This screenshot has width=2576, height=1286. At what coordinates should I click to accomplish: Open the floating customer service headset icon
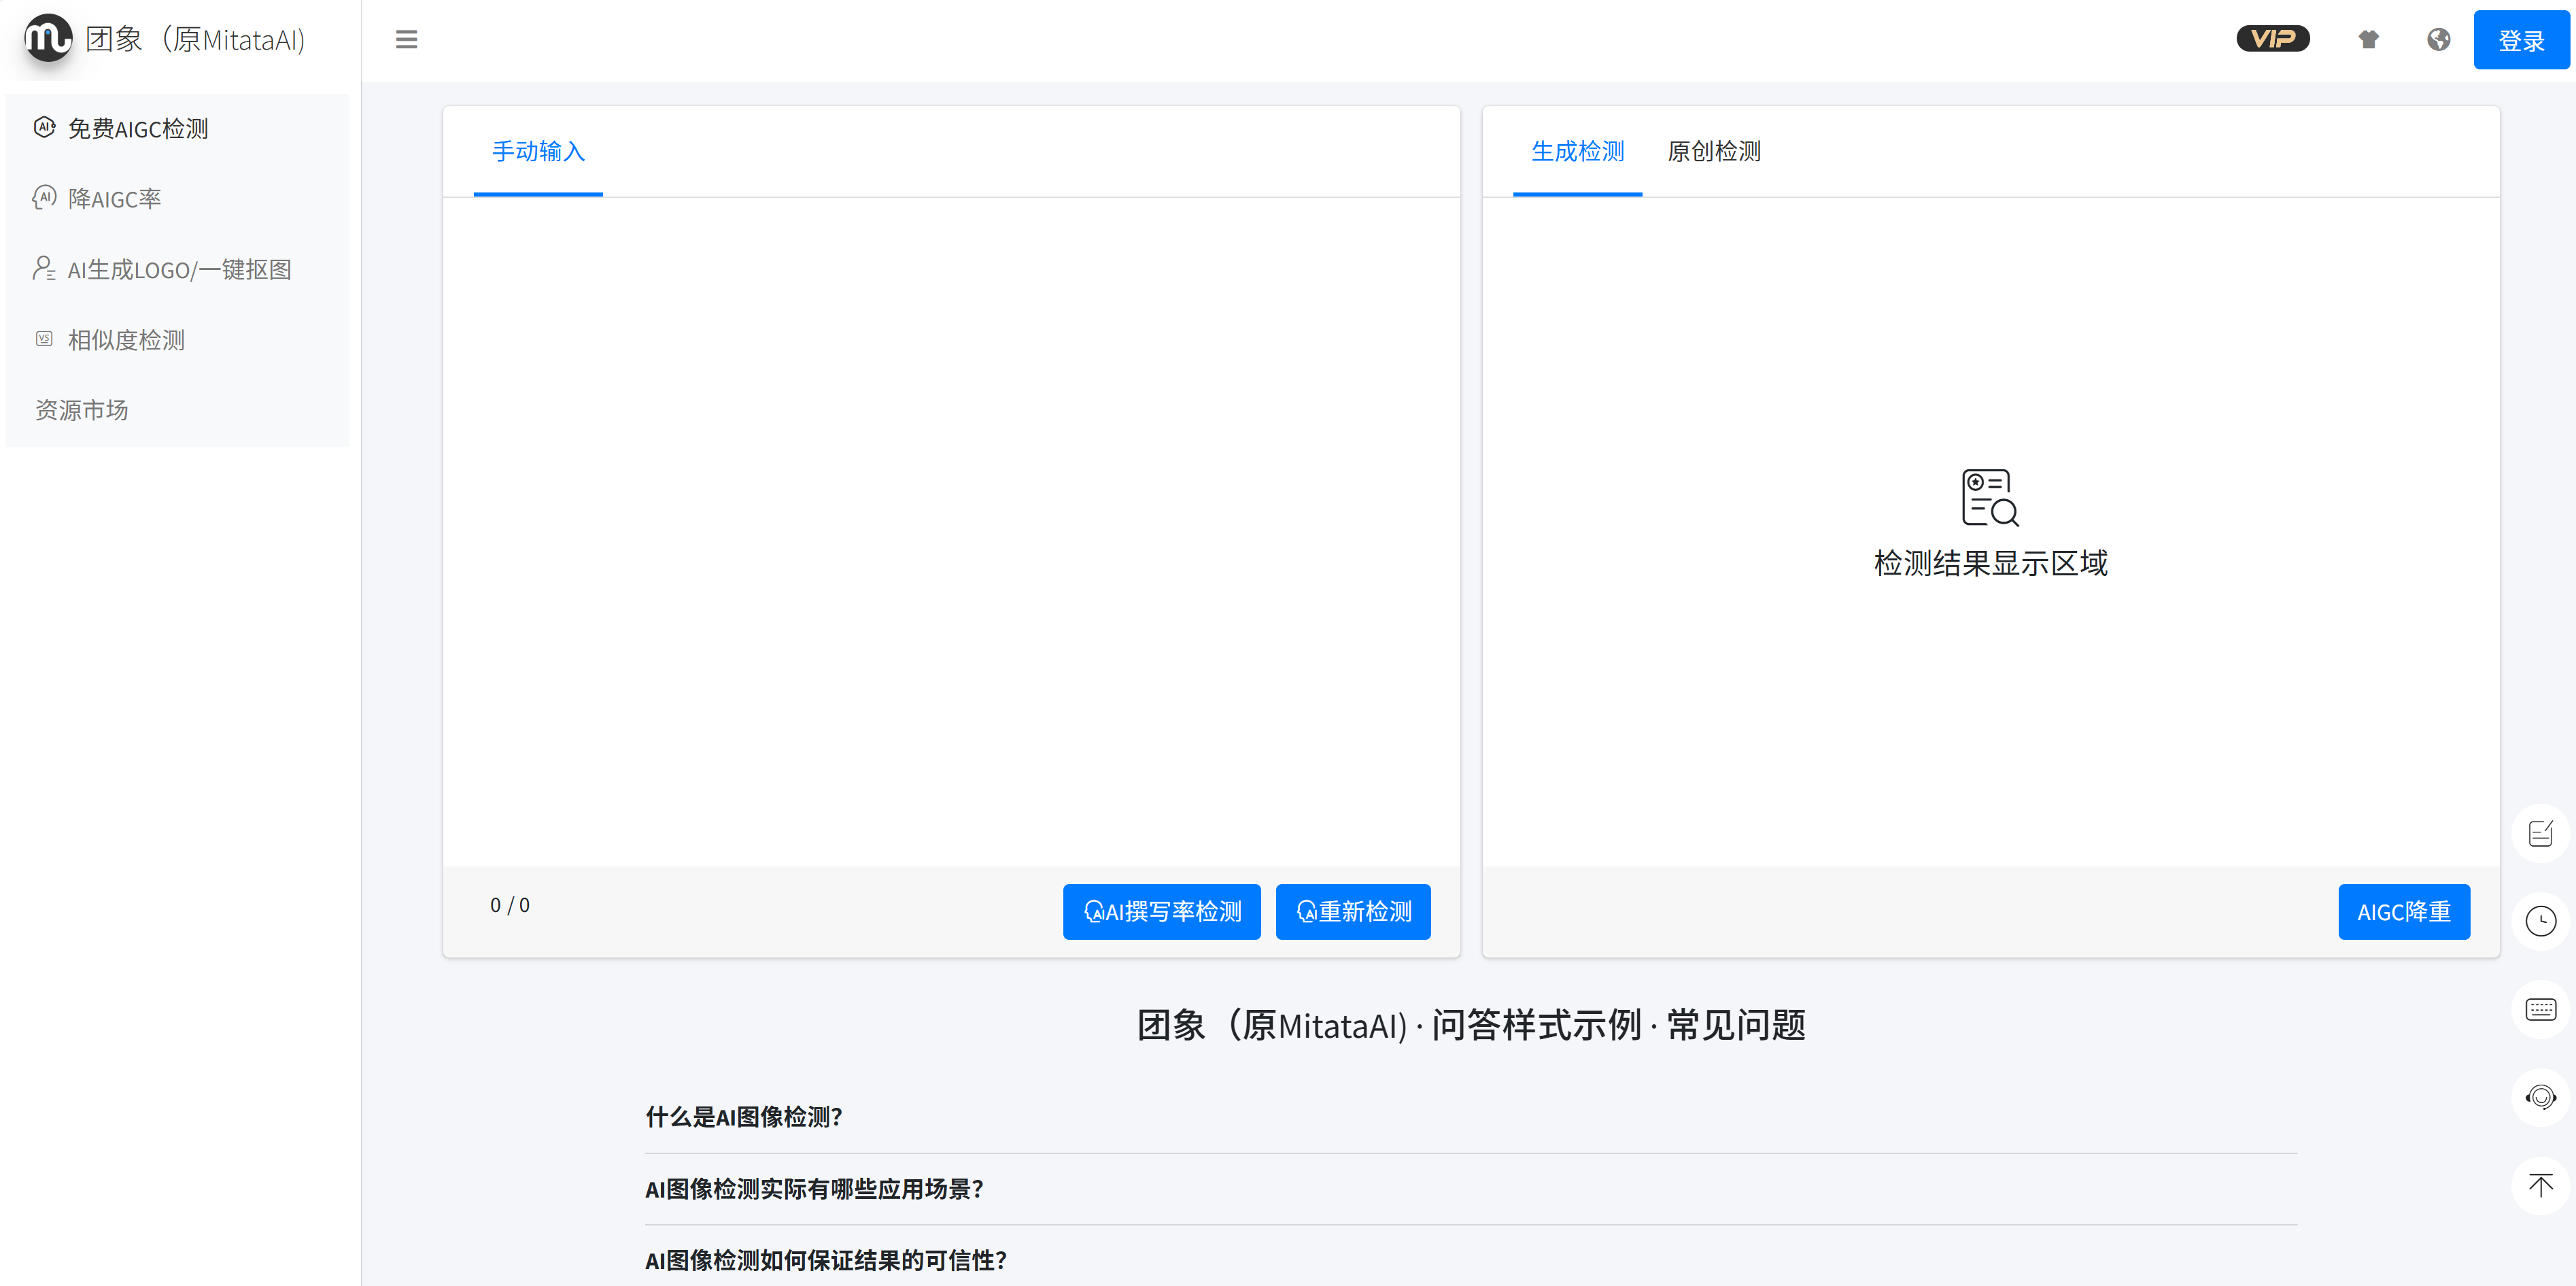[2540, 1097]
